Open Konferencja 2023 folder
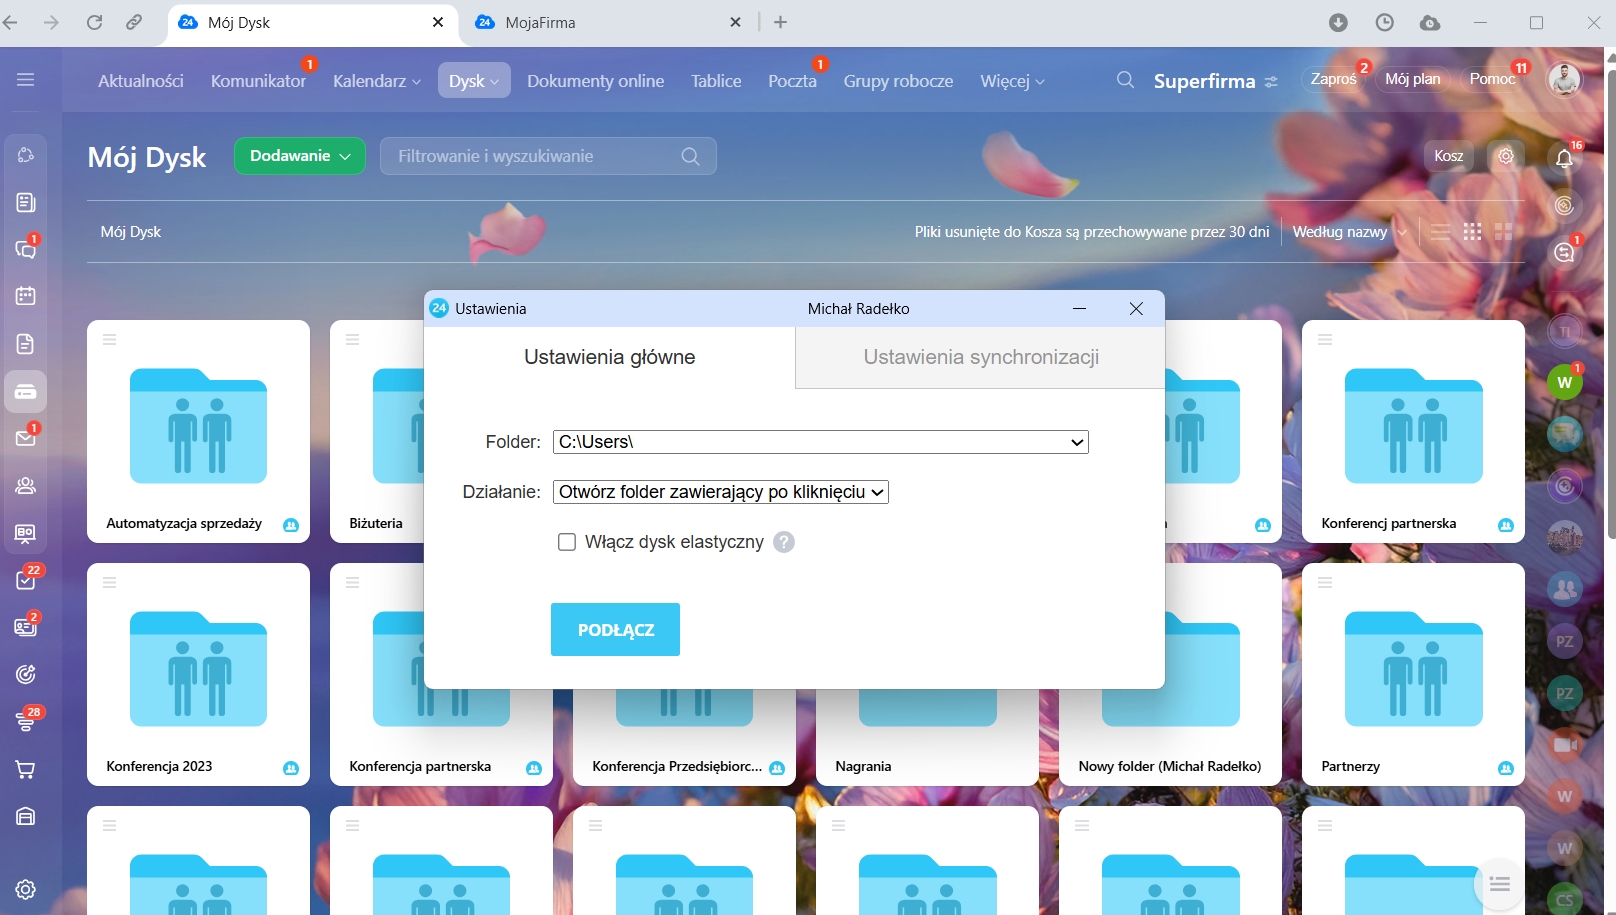This screenshot has height=915, width=1616. (198, 674)
